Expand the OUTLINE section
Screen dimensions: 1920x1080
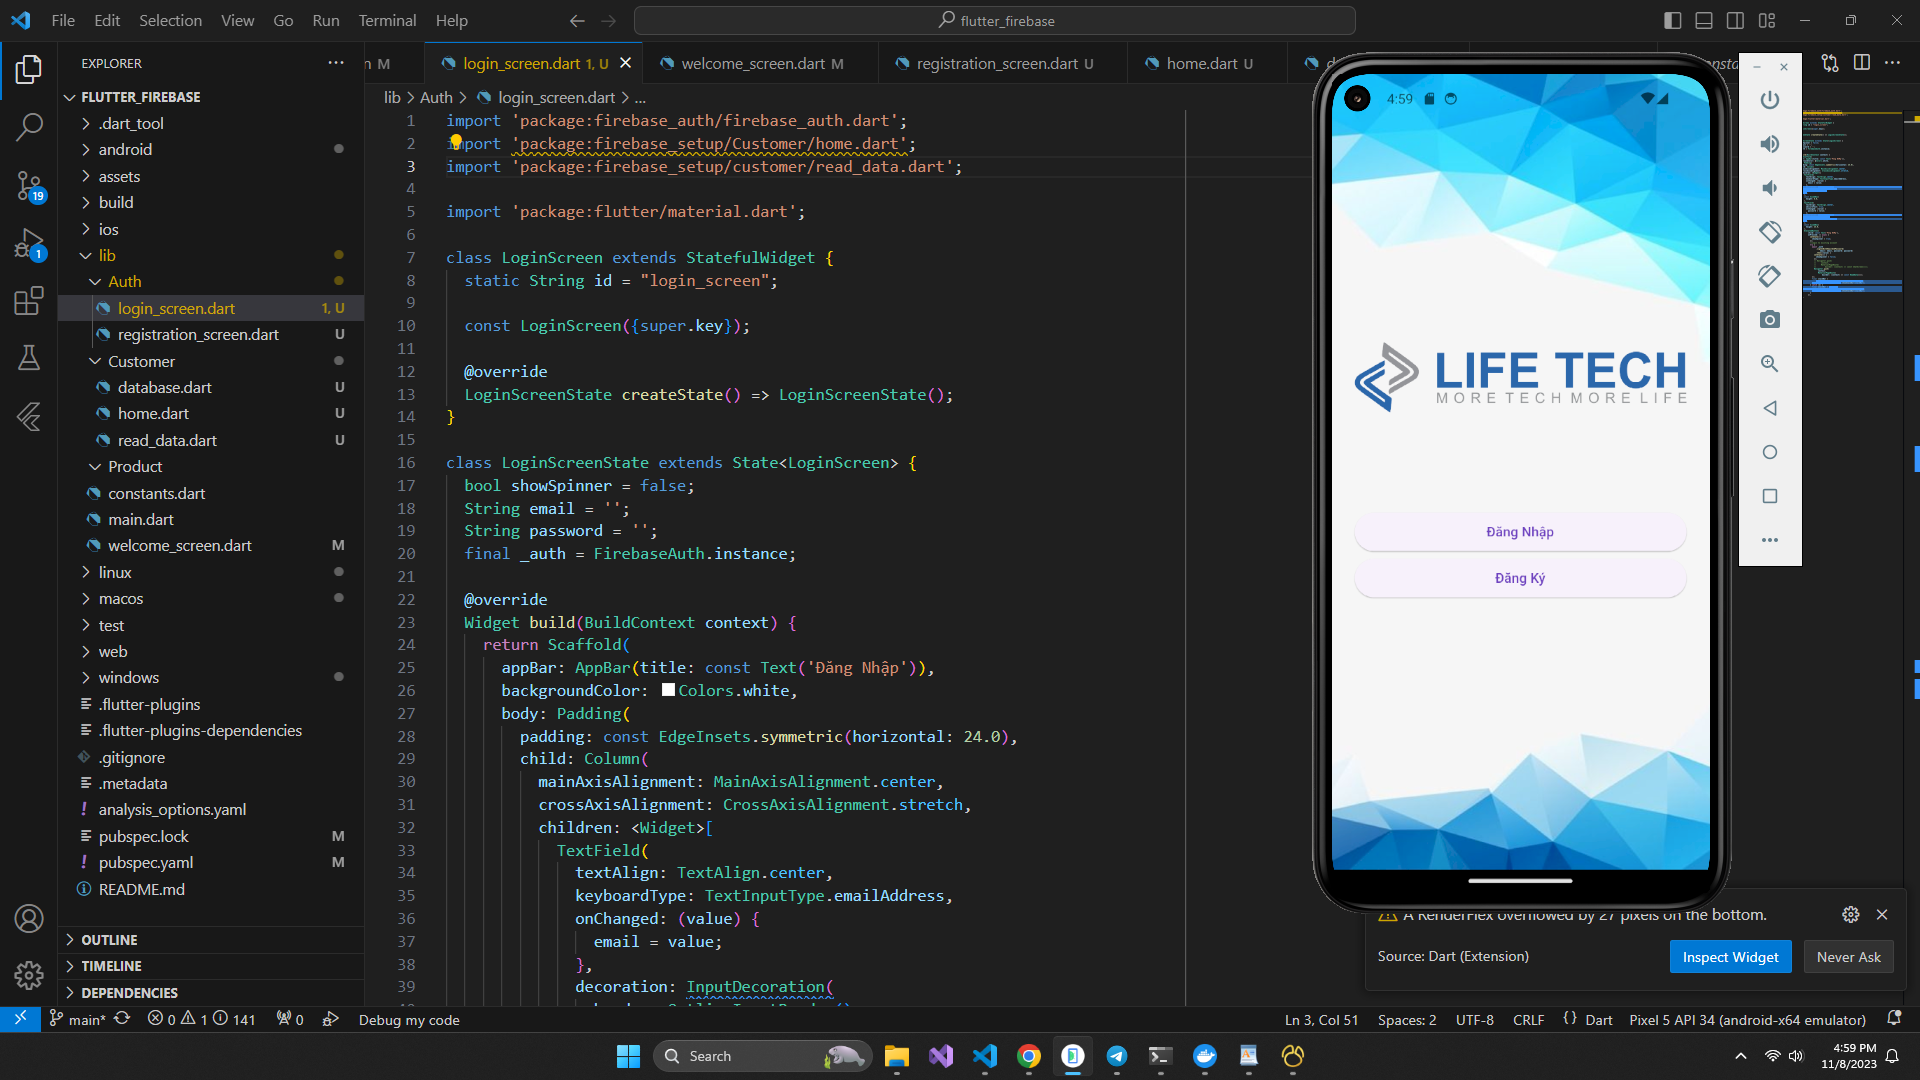pyautogui.click(x=109, y=940)
